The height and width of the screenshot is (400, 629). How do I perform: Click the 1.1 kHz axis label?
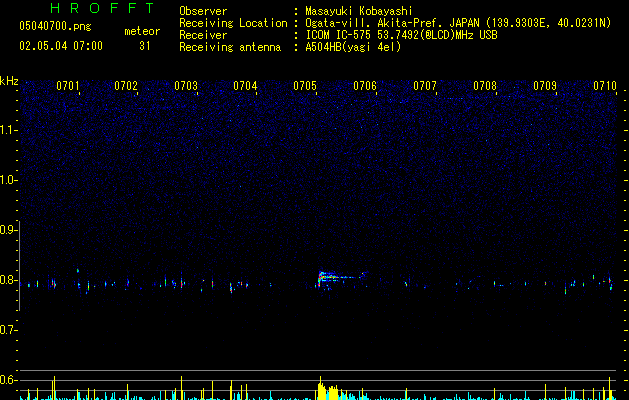click(x=8, y=130)
